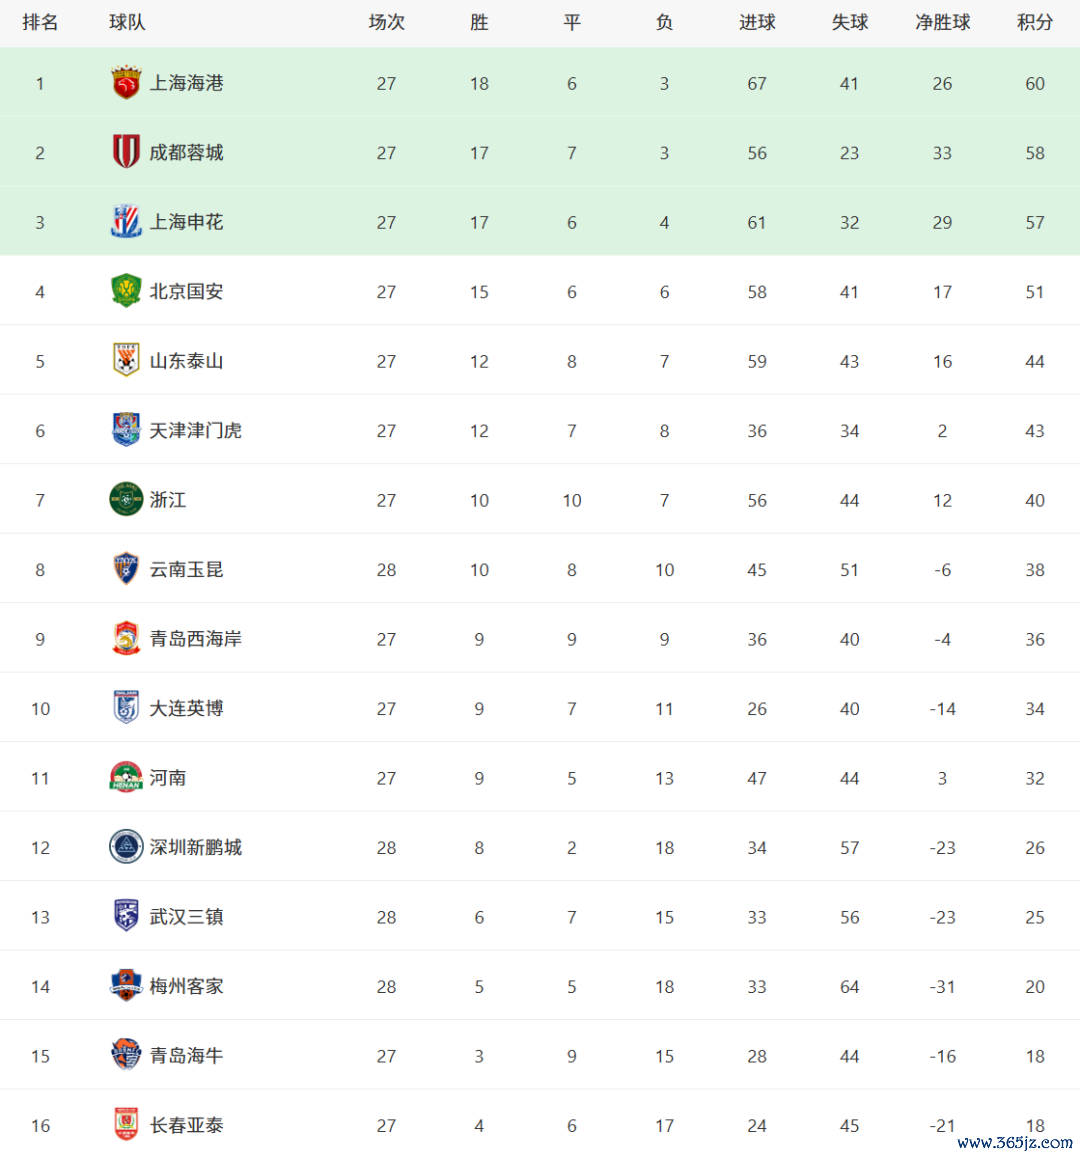Open the 武汉三镇 team name link

(x=186, y=917)
